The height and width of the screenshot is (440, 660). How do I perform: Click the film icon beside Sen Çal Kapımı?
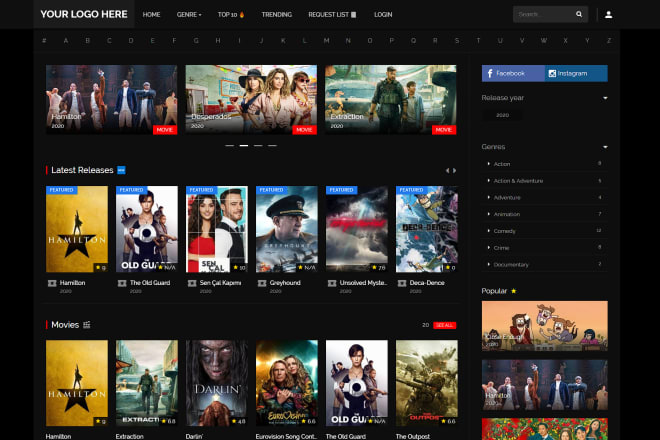coord(192,283)
